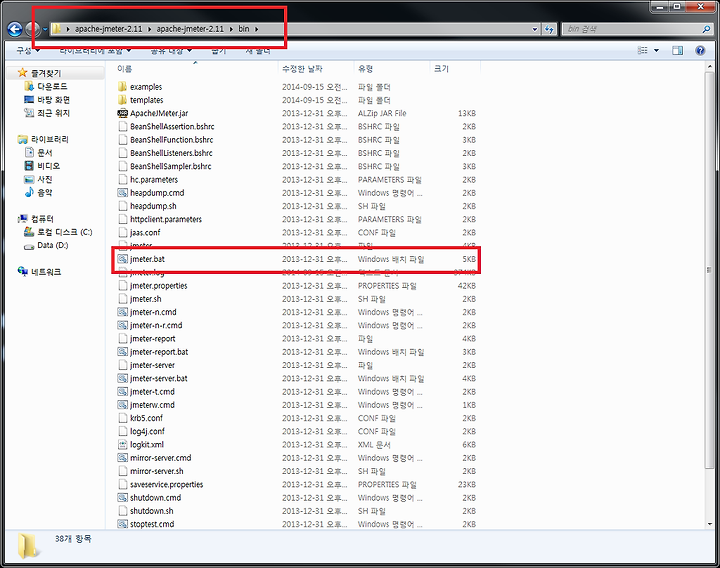Screen dimensions: 720x568
Task: Select the jmeterw.cmd file icon
Action: tap(122, 405)
